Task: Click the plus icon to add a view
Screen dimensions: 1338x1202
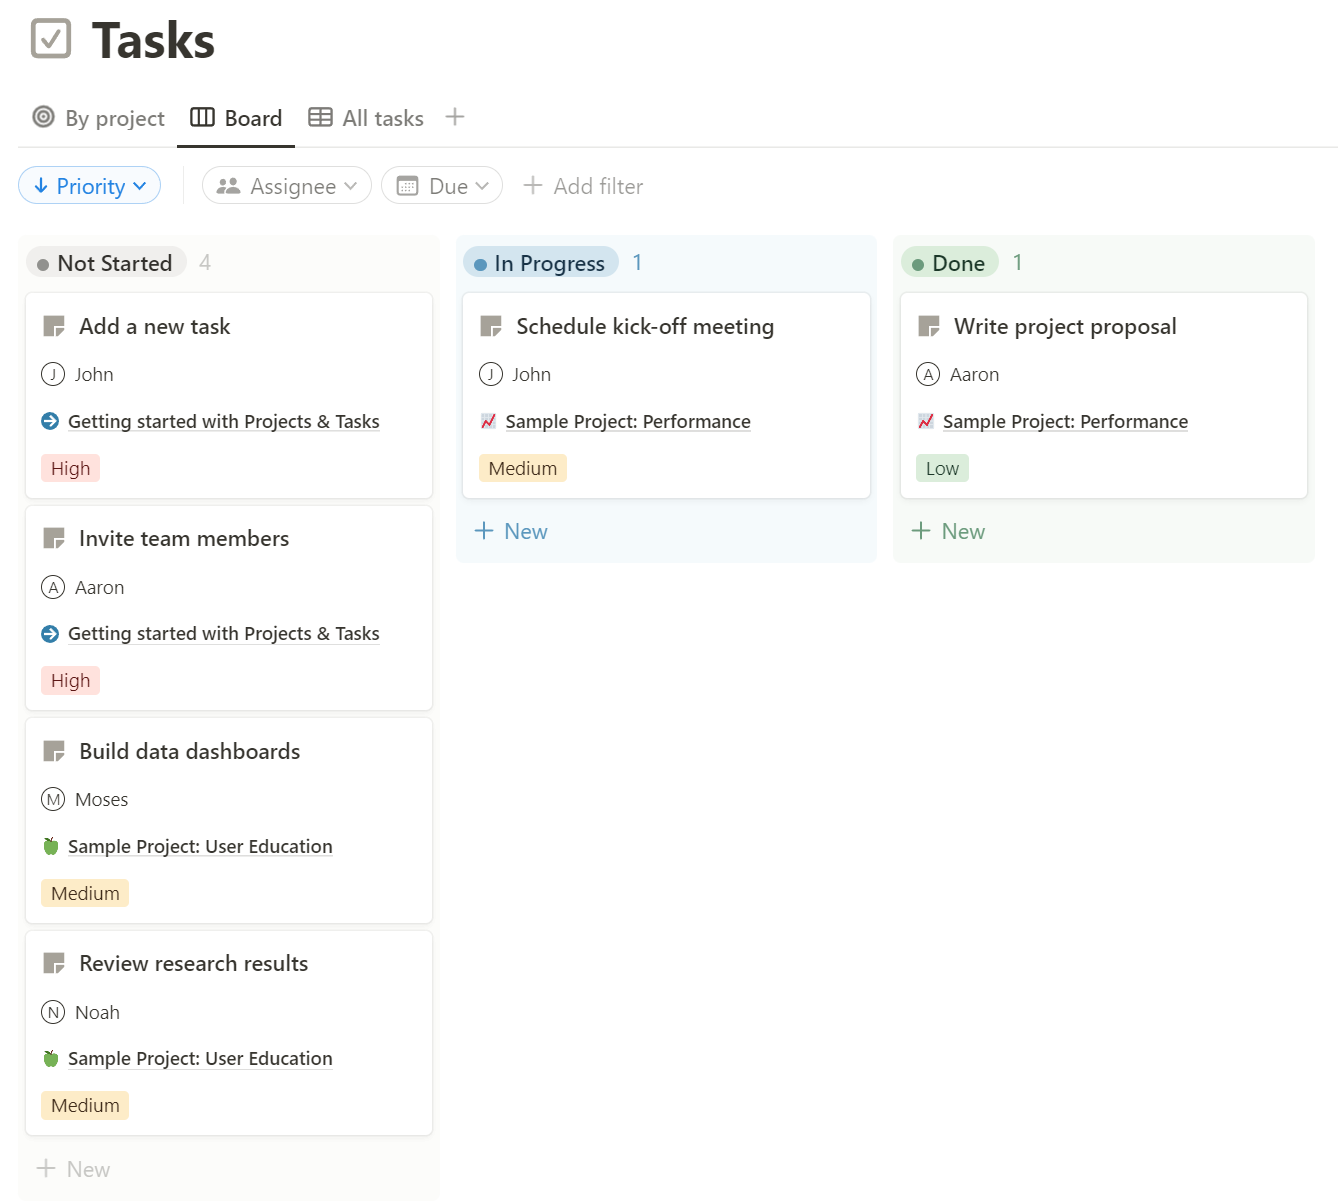Action: (x=455, y=117)
